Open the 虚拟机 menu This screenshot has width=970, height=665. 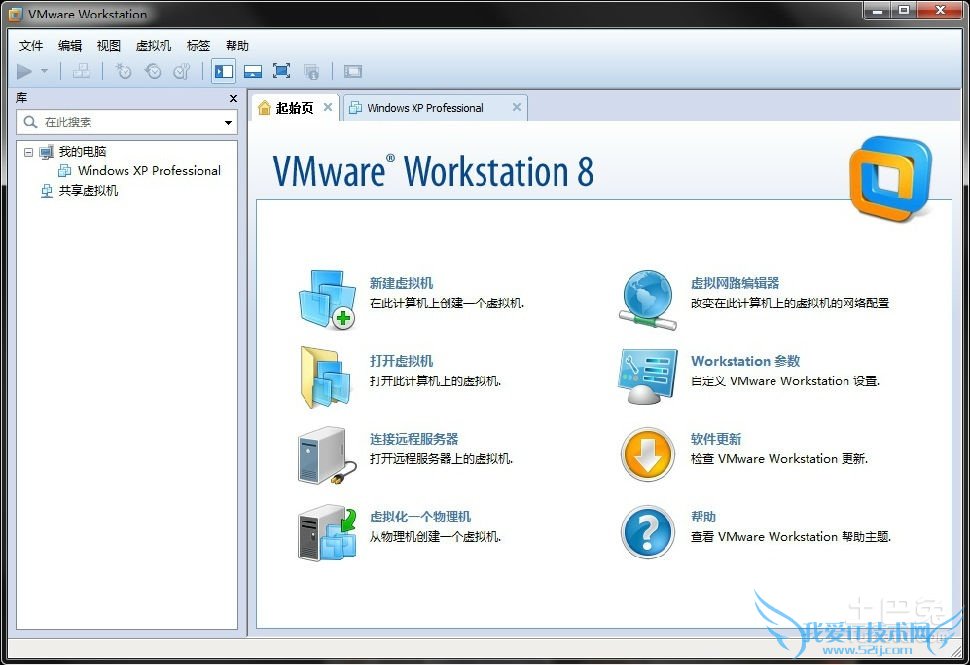[x=153, y=46]
